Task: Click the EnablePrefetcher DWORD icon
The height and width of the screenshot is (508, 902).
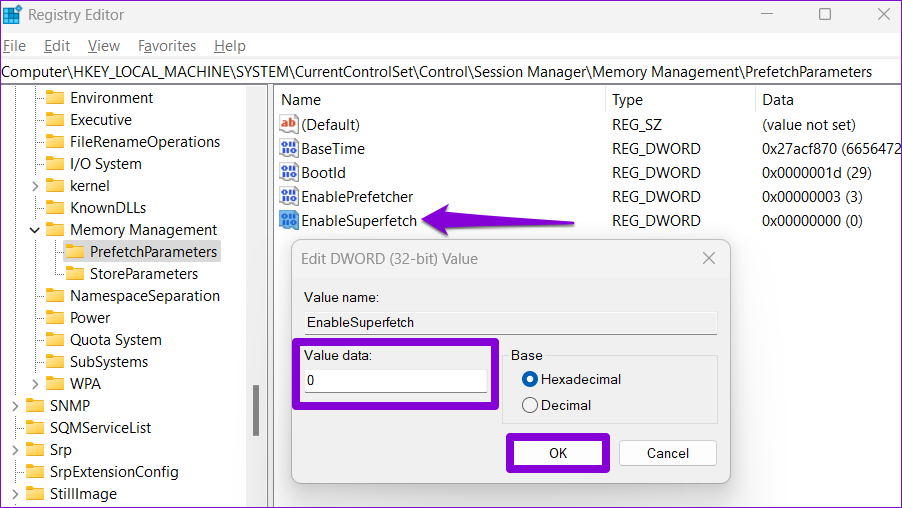Action: pos(289,196)
